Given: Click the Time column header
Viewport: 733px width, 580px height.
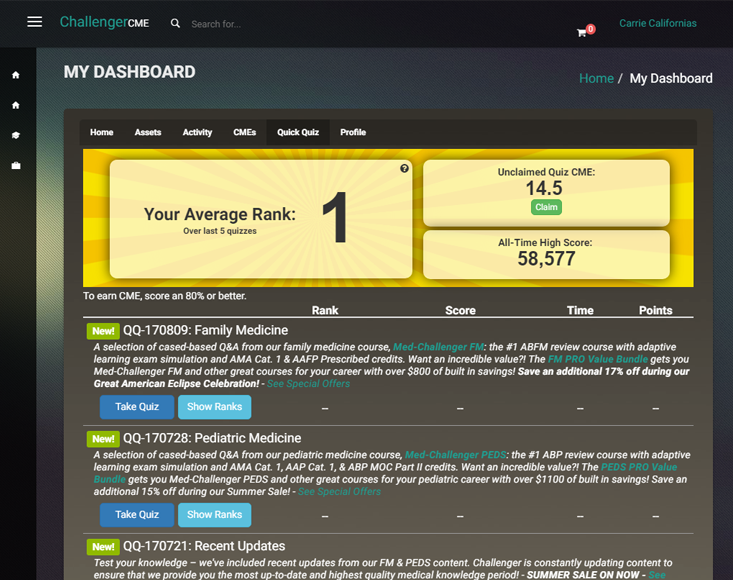Looking at the screenshot, I should pos(580,310).
